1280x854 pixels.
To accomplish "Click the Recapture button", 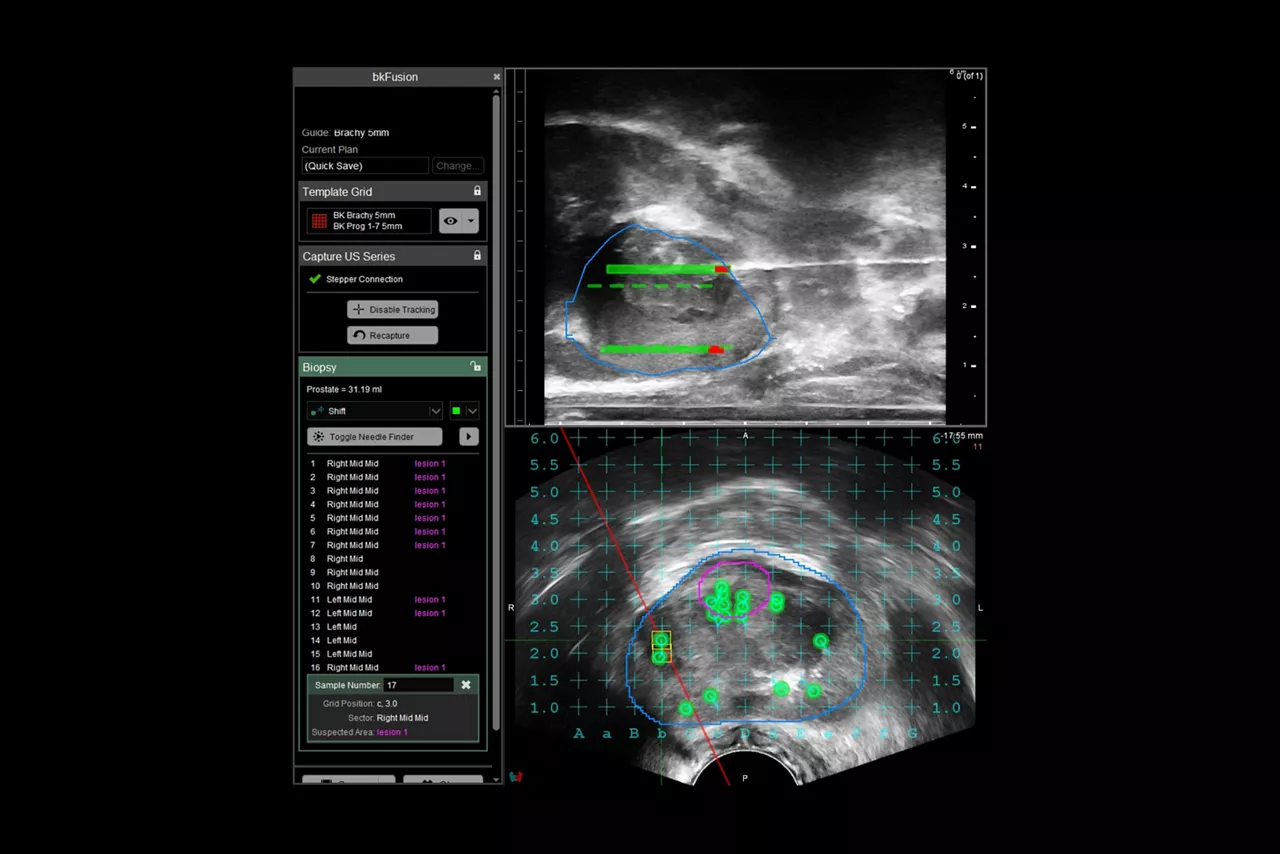I will pyautogui.click(x=393, y=335).
